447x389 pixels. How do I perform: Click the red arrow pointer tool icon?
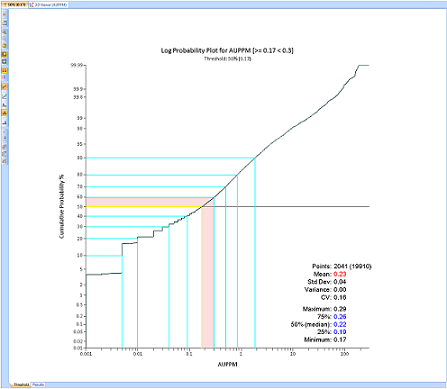[x=4, y=14]
